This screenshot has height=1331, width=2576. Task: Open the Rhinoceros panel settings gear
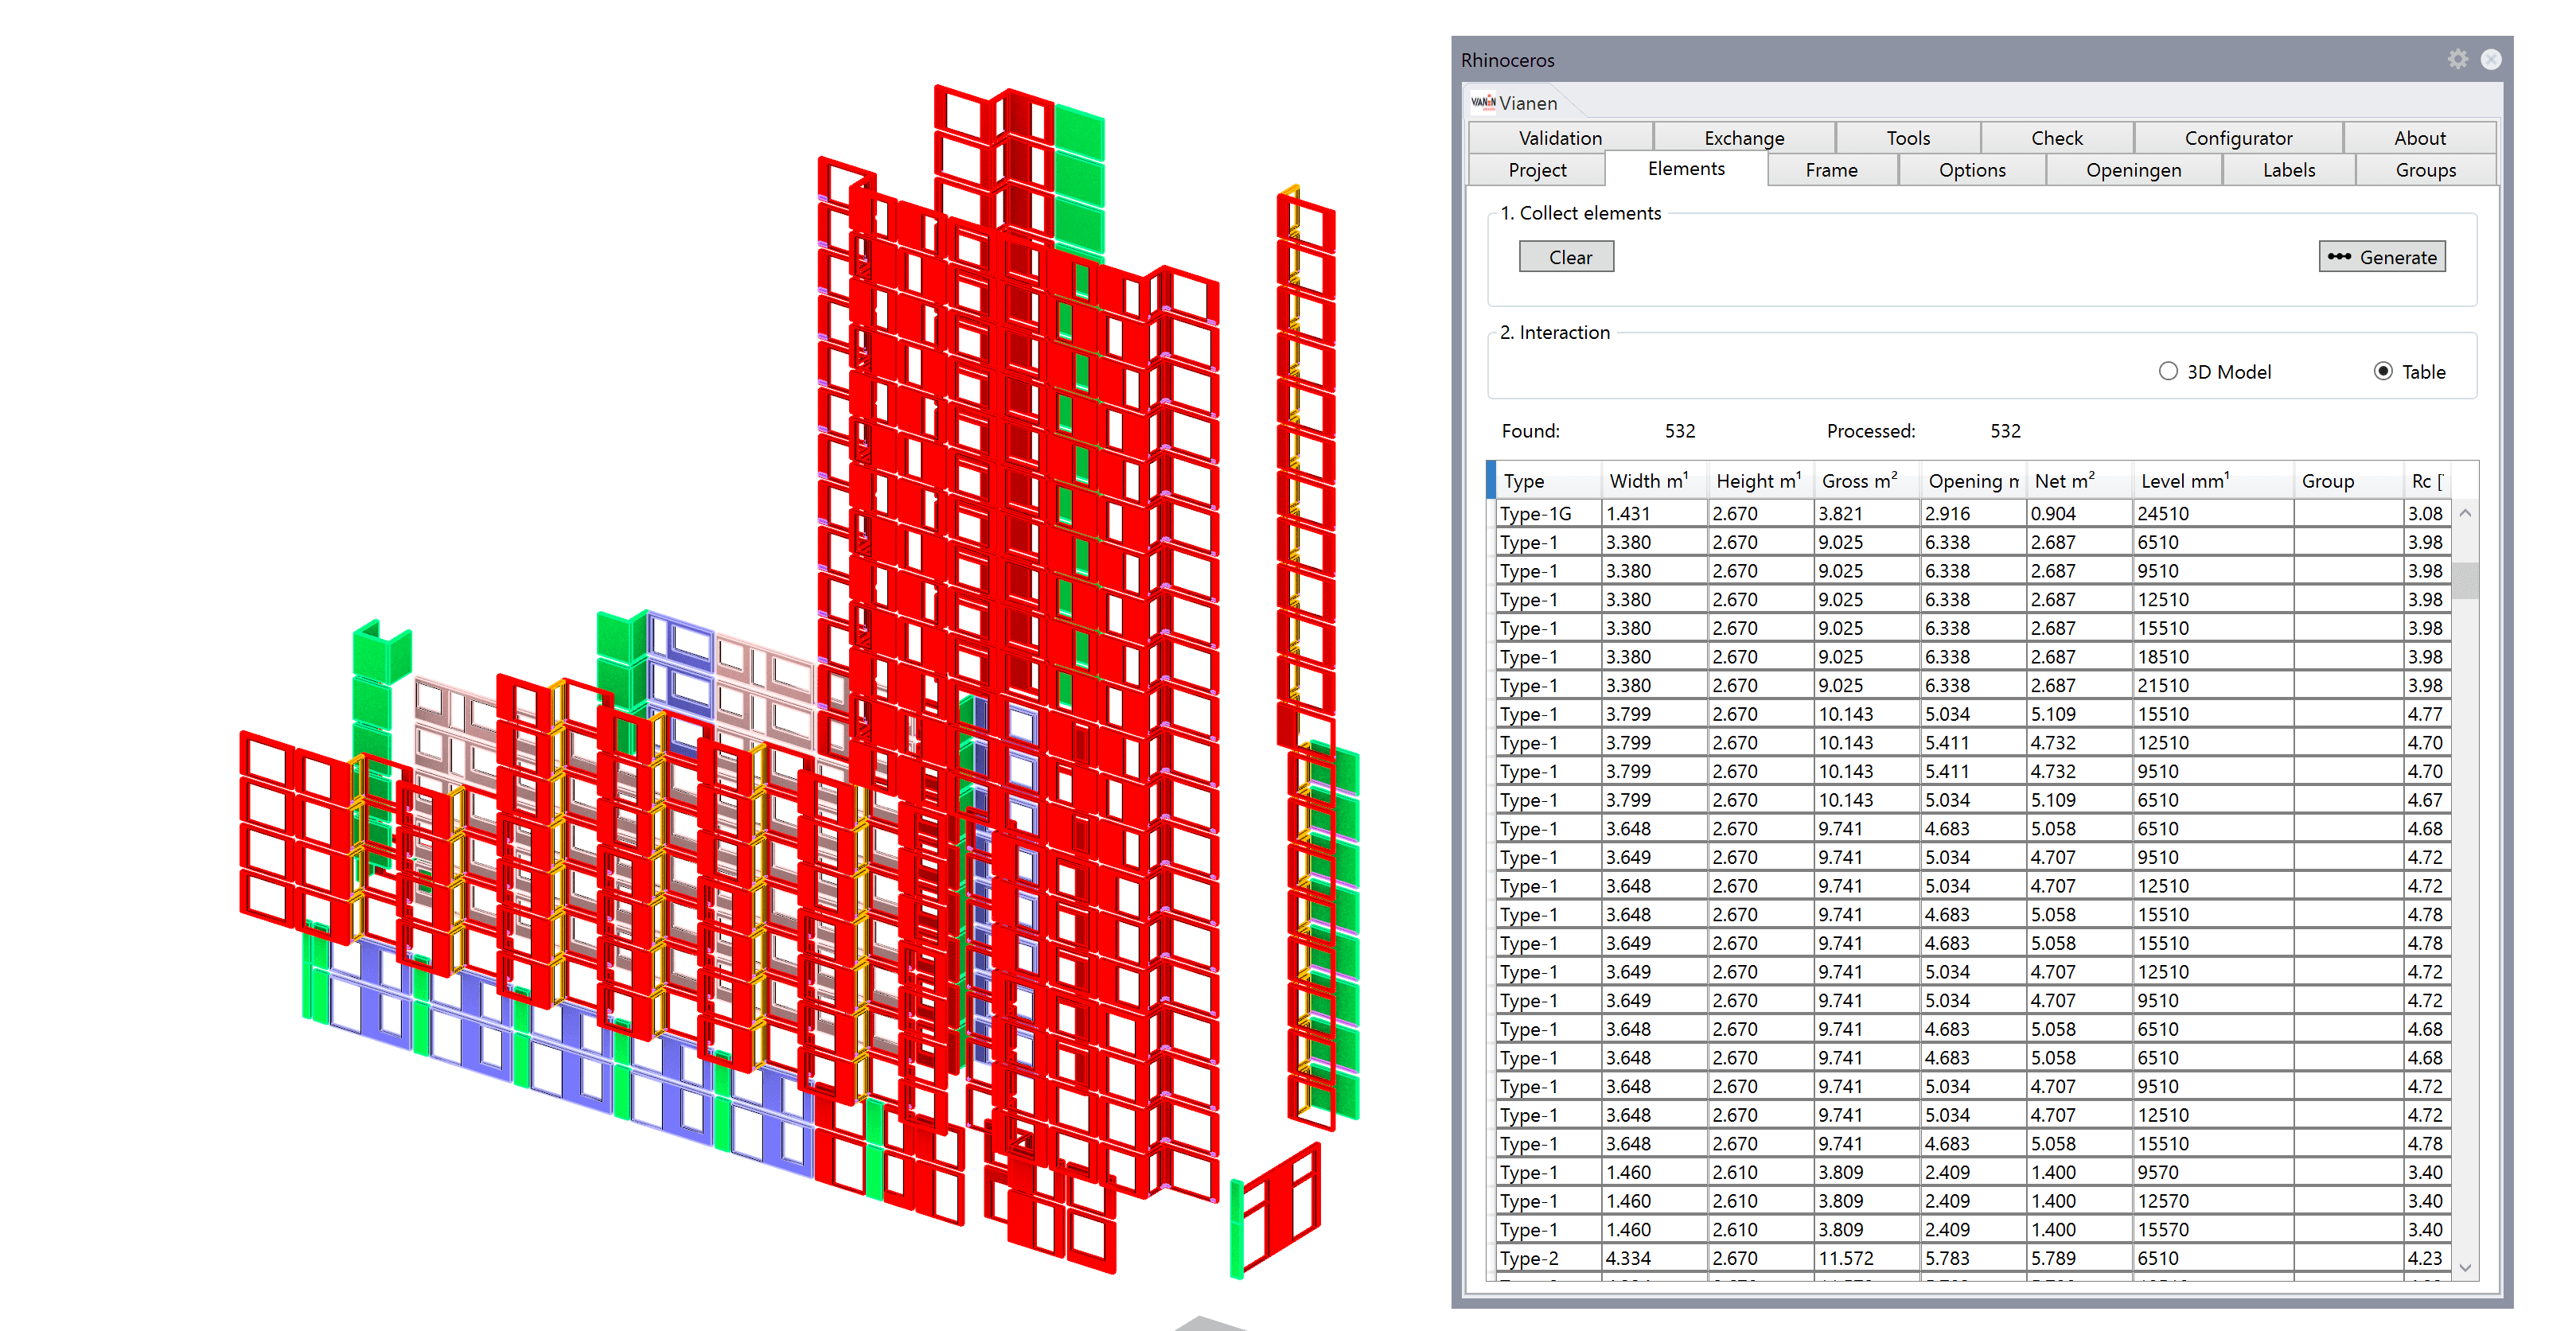(2457, 60)
